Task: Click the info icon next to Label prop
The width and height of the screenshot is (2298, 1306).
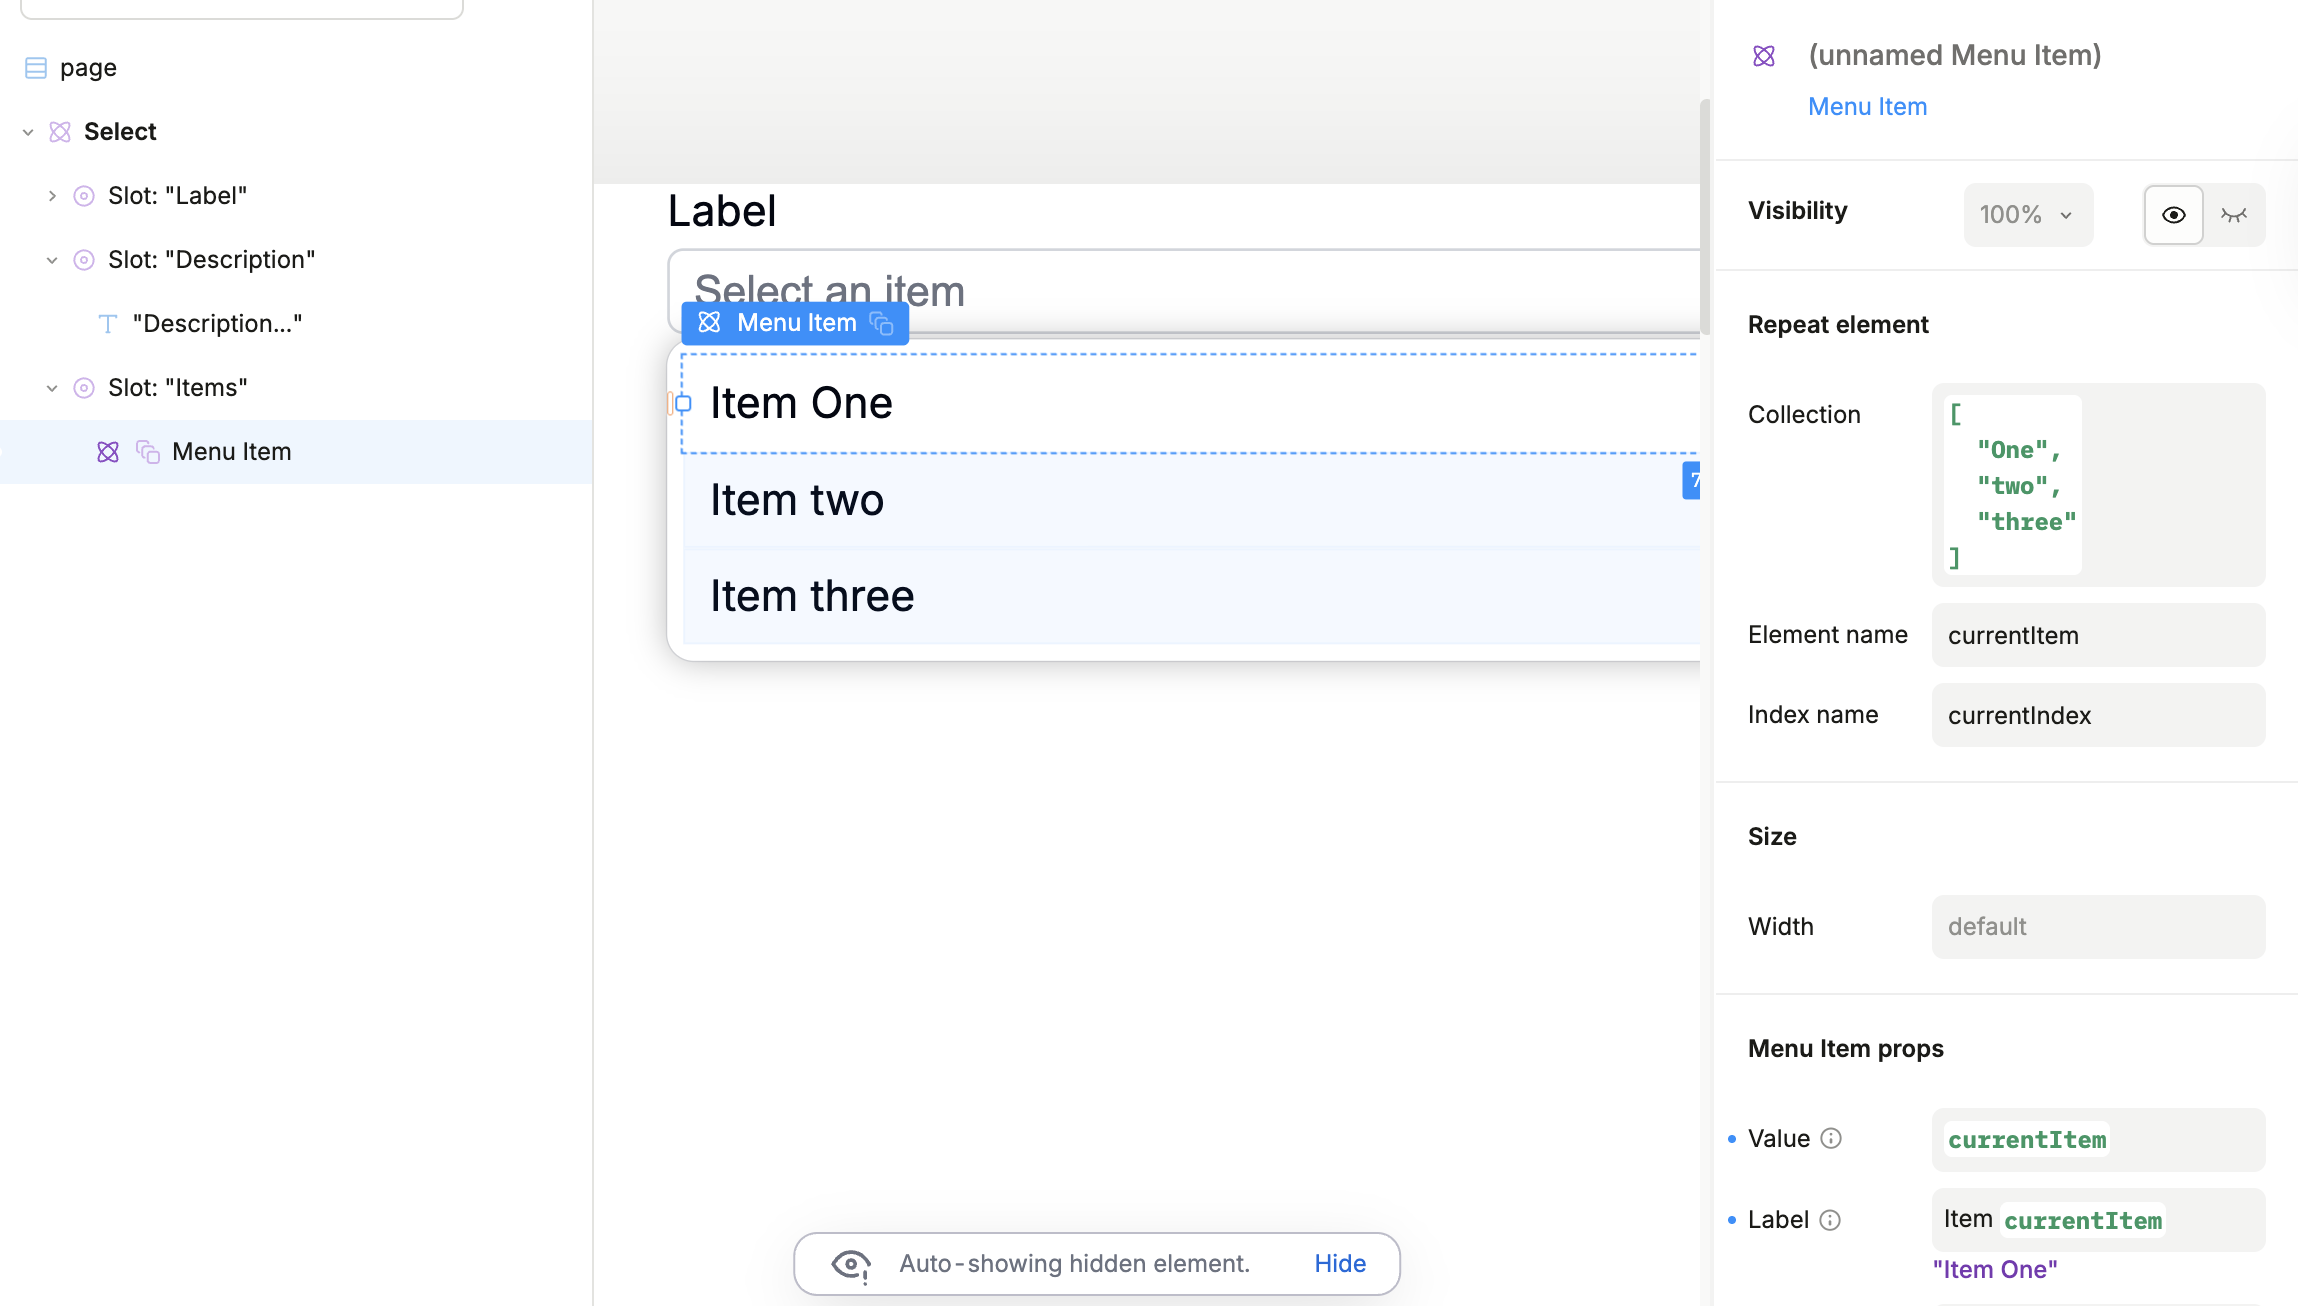Action: (x=1830, y=1220)
